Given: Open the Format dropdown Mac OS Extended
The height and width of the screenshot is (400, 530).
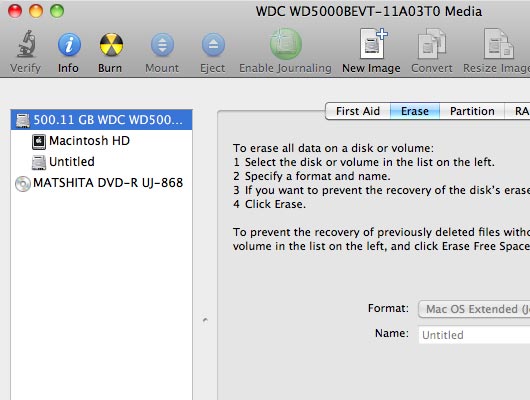Looking at the screenshot, I should [474, 309].
